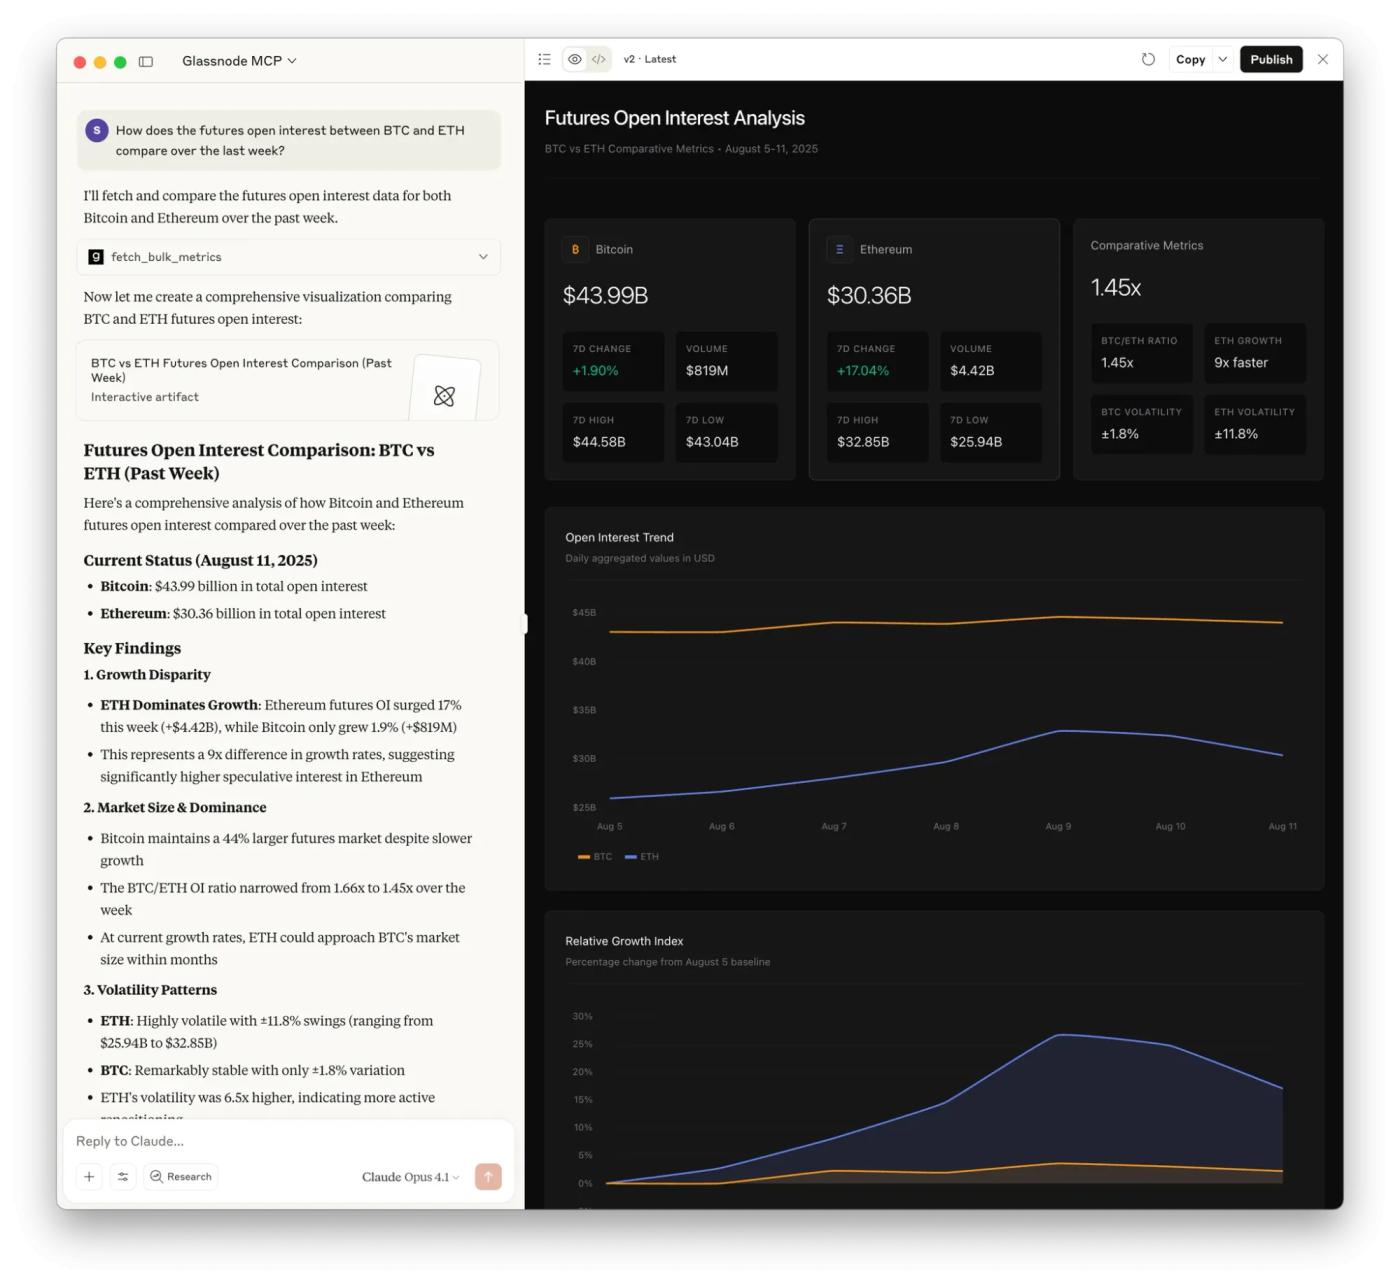Click the Key Findings heading
Viewport: 1400px width, 1284px height.
pos(132,648)
